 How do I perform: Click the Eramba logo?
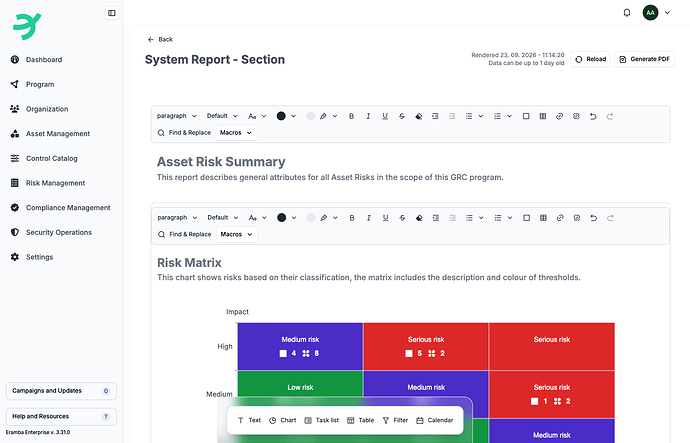coord(27,26)
